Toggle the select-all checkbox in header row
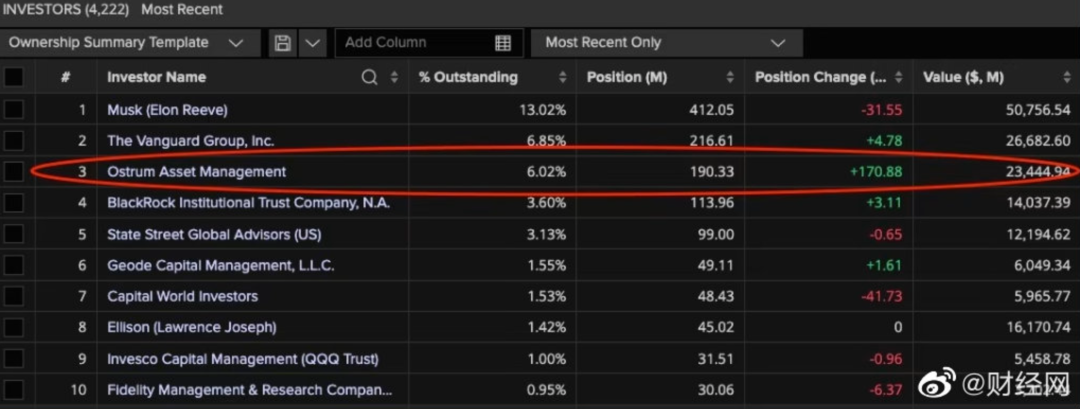Viewport: 1080px width, 409px height. [x=14, y=77]
